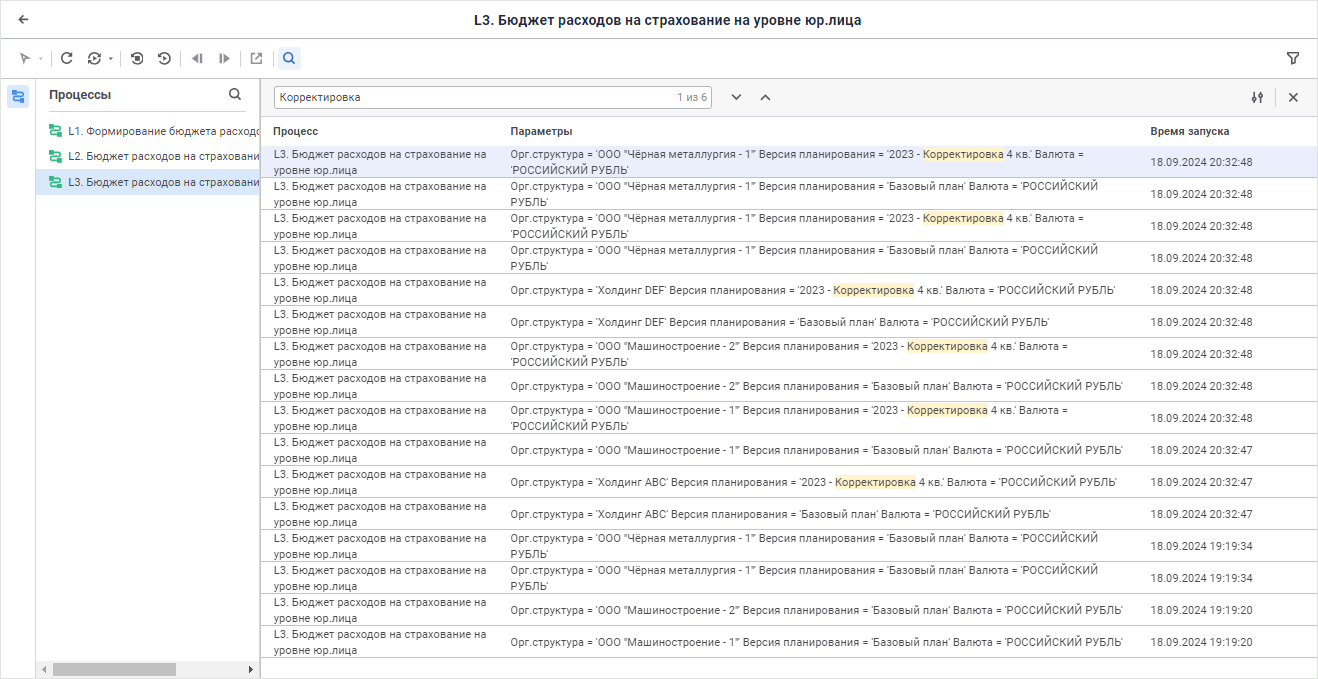Click the Корректировка search input field
The height and width of the screenshot is (679, 1318).
(475, 98)
